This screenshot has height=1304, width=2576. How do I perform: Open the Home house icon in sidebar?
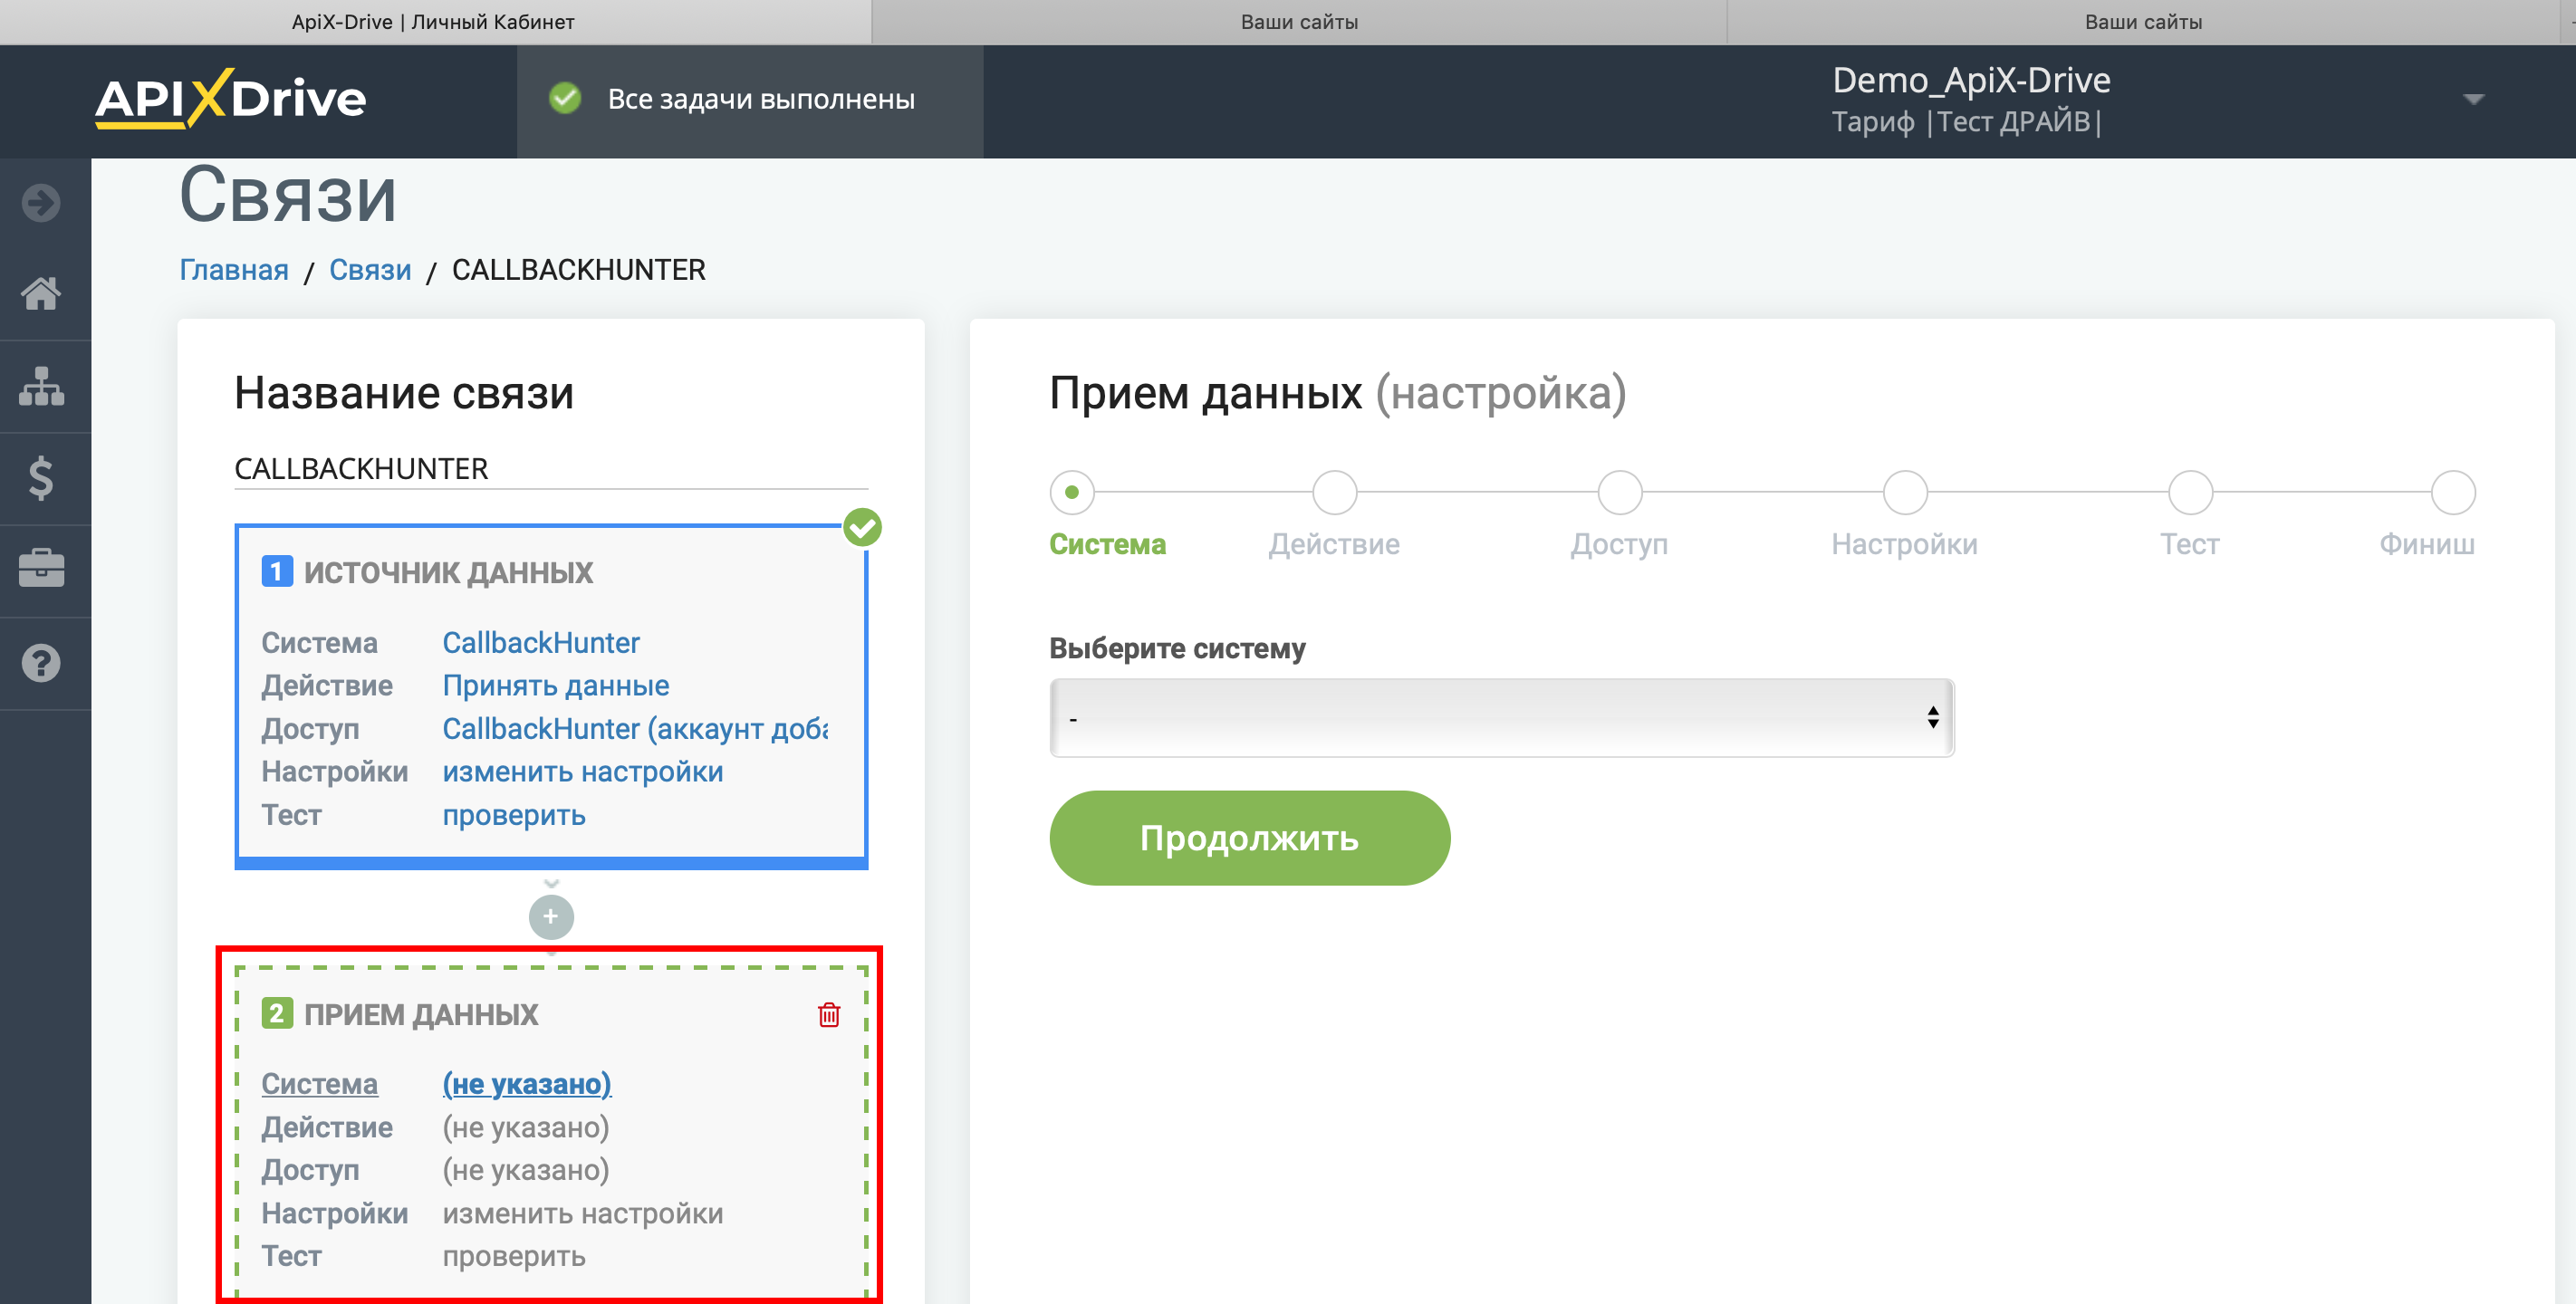pyautogui.click(x=41, y=294)
